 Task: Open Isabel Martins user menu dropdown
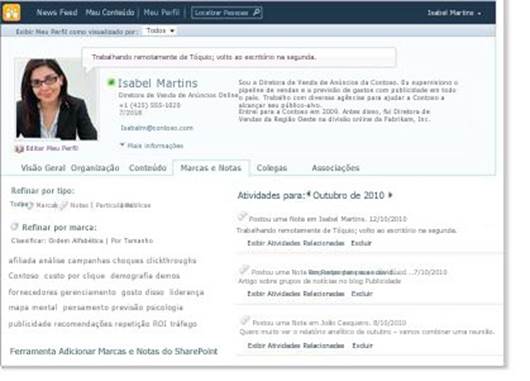(454, 13)
